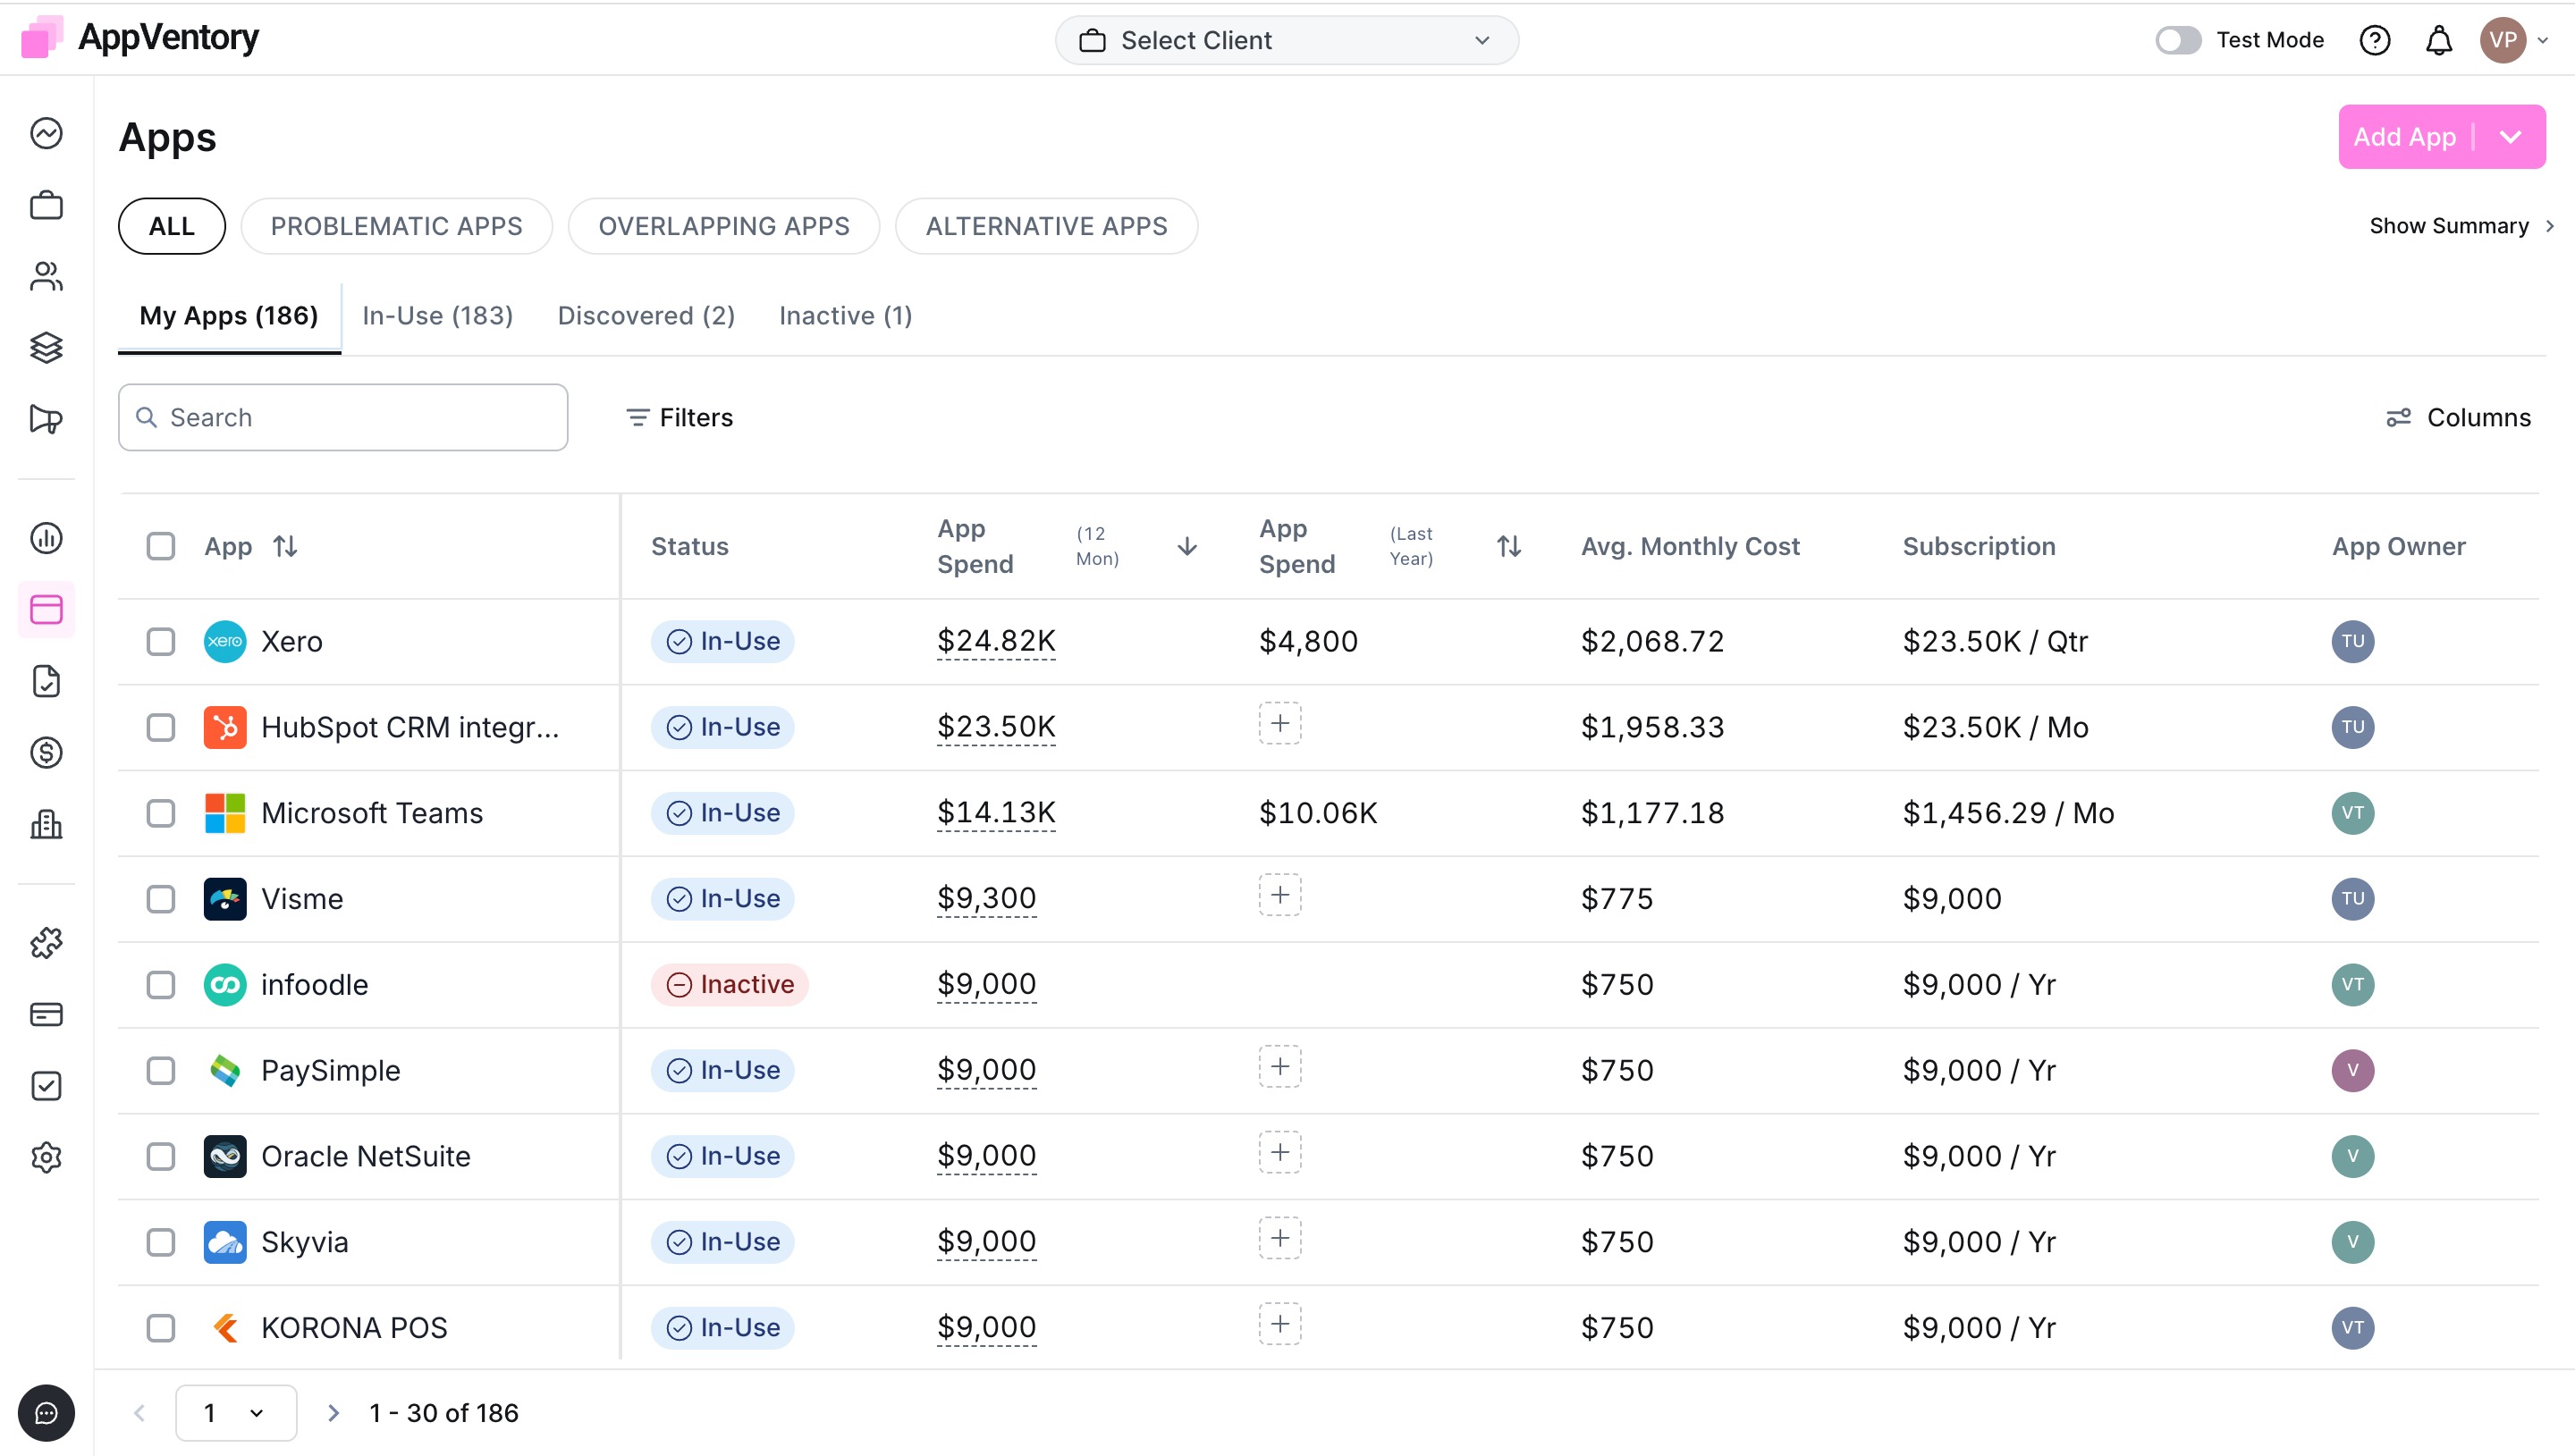This screenshot has width=2575, height=1456.
Task: Open the dollar sign spend sidebar icon
Action: (x=46, y=752)
